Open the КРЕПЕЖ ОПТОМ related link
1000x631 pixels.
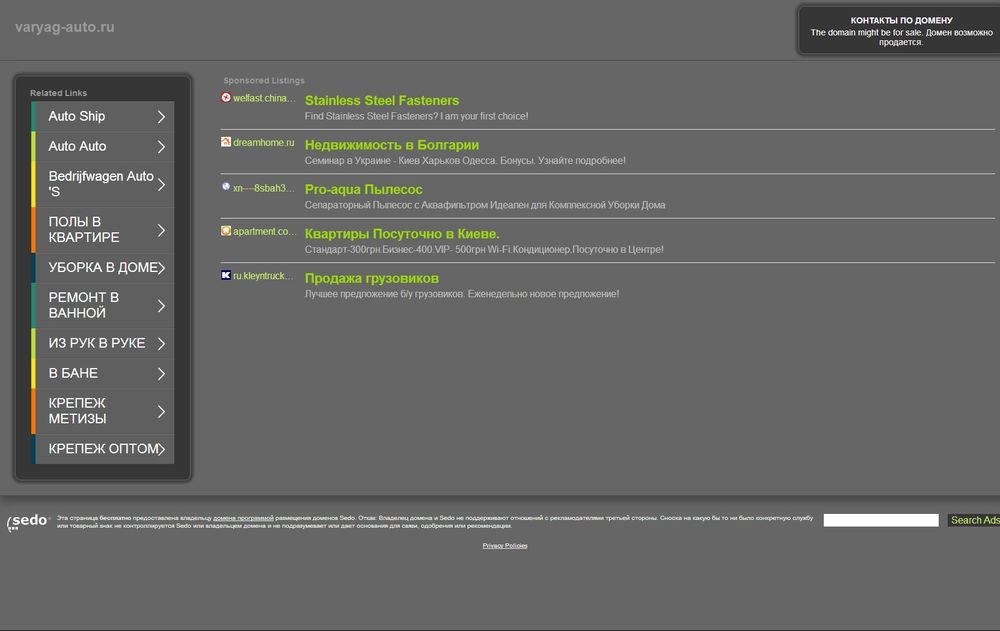(103, 449)
